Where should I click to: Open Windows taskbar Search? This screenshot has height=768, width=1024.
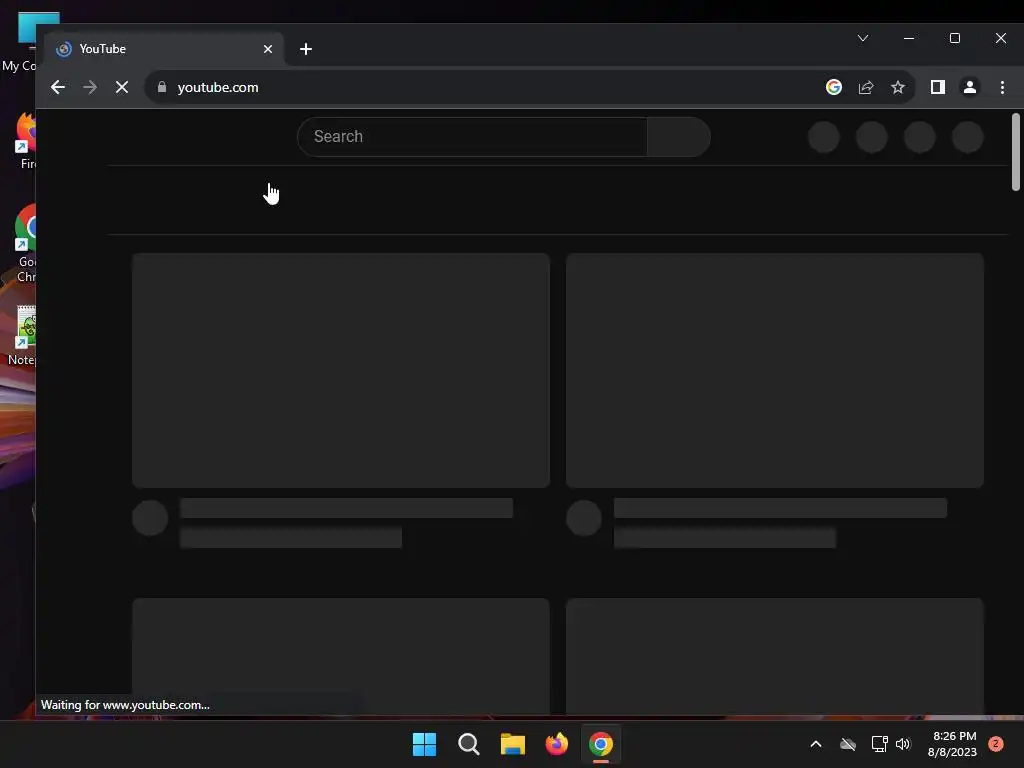pos(468,744)
